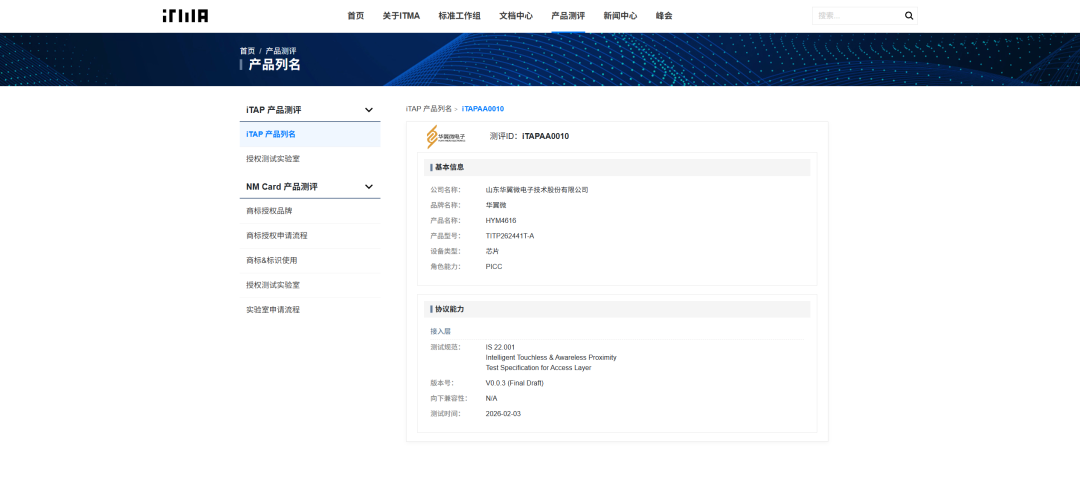Collapse the NM Card 产品测评 chevron
Viewport: 1080px width, 492px height.
368,187
